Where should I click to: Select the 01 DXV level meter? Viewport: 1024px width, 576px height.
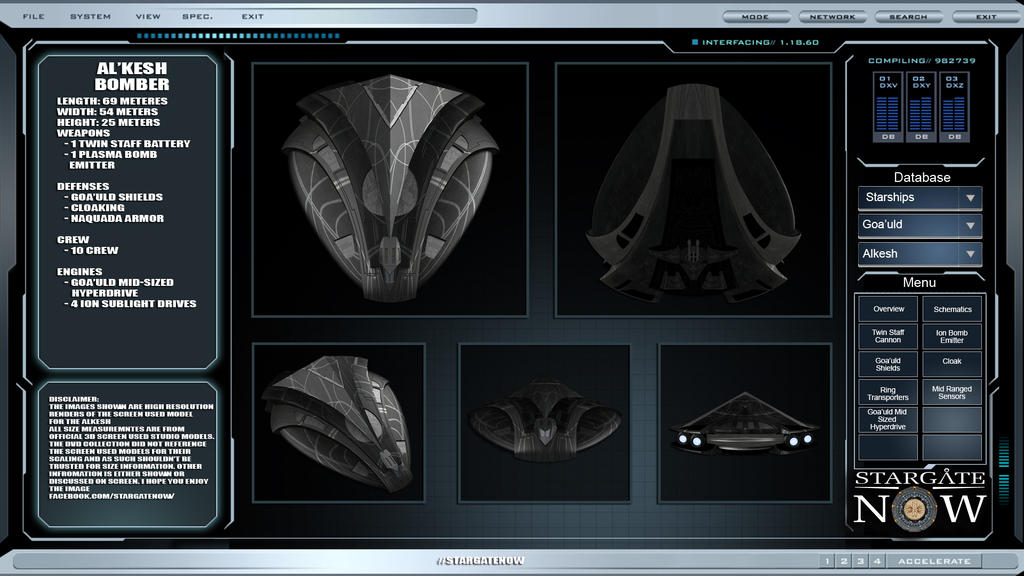point(888,107)
